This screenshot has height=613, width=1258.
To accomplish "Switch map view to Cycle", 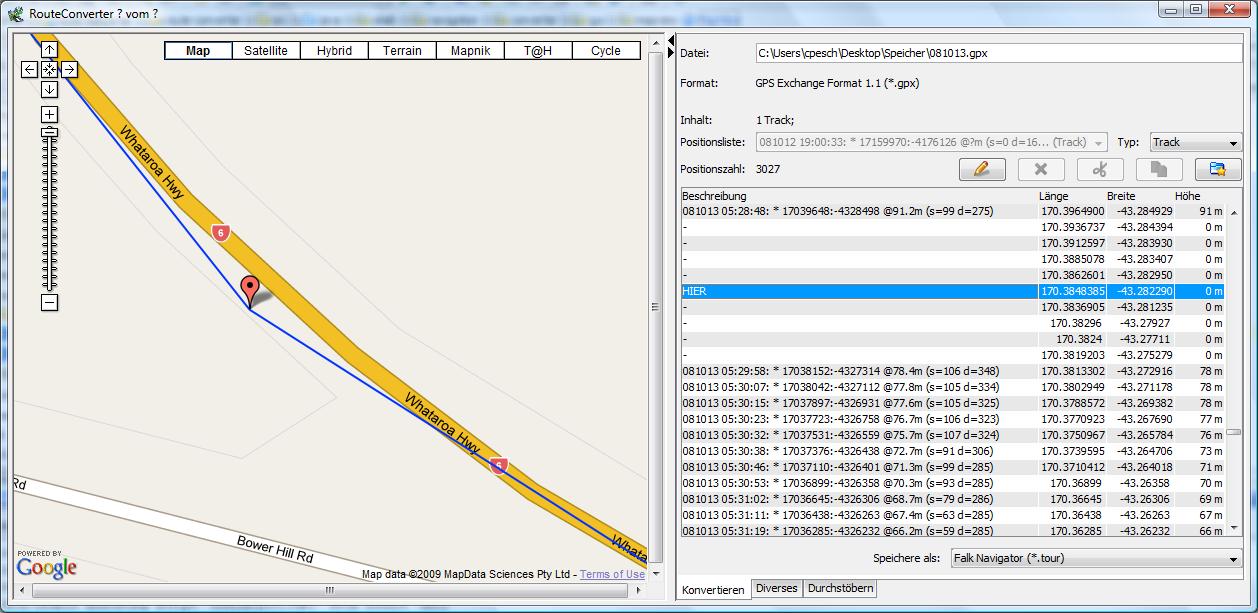I will [x=606, y=51].
